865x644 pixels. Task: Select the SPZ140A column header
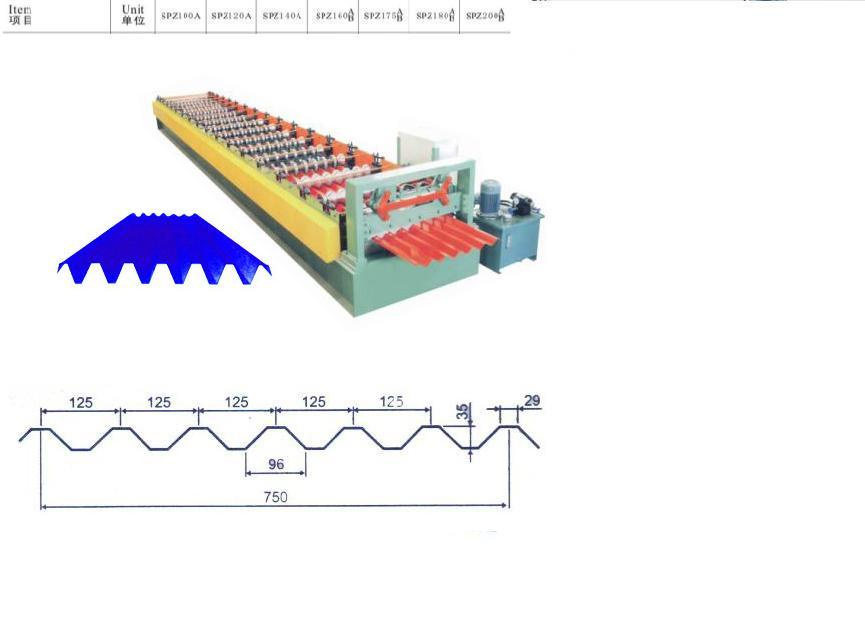point(282,16)
